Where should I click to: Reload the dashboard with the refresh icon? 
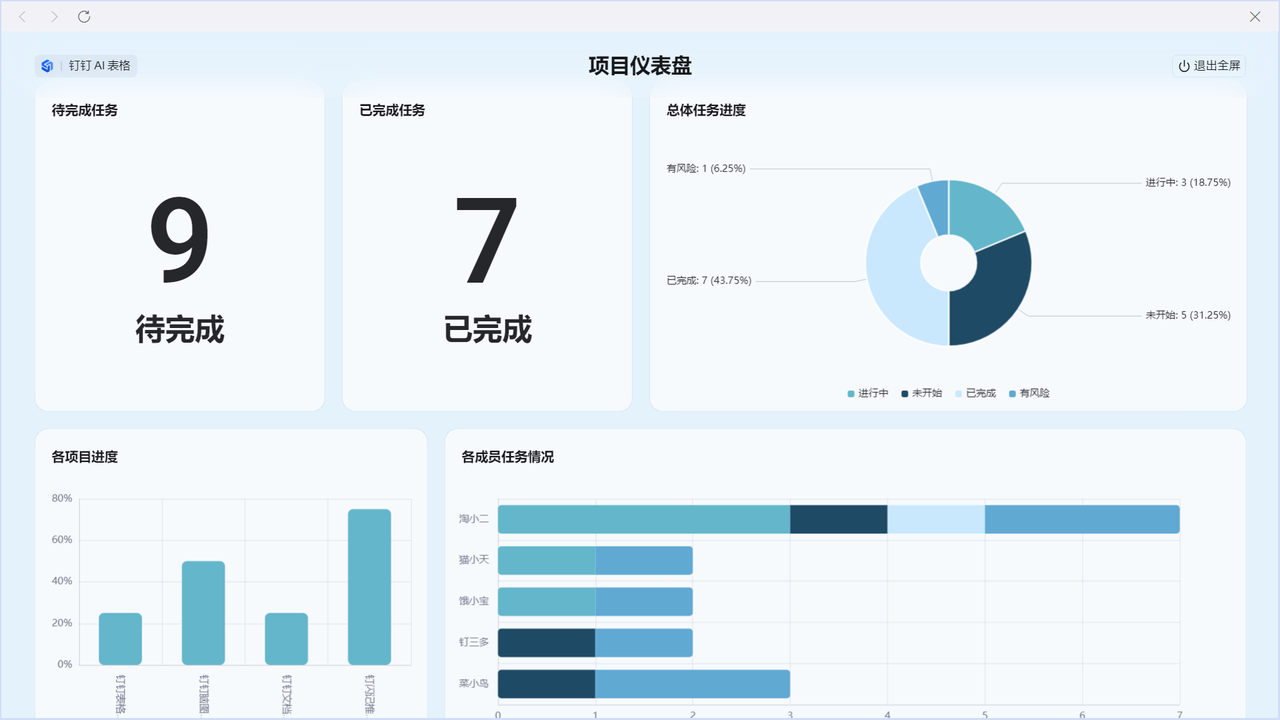pos(84,17)
